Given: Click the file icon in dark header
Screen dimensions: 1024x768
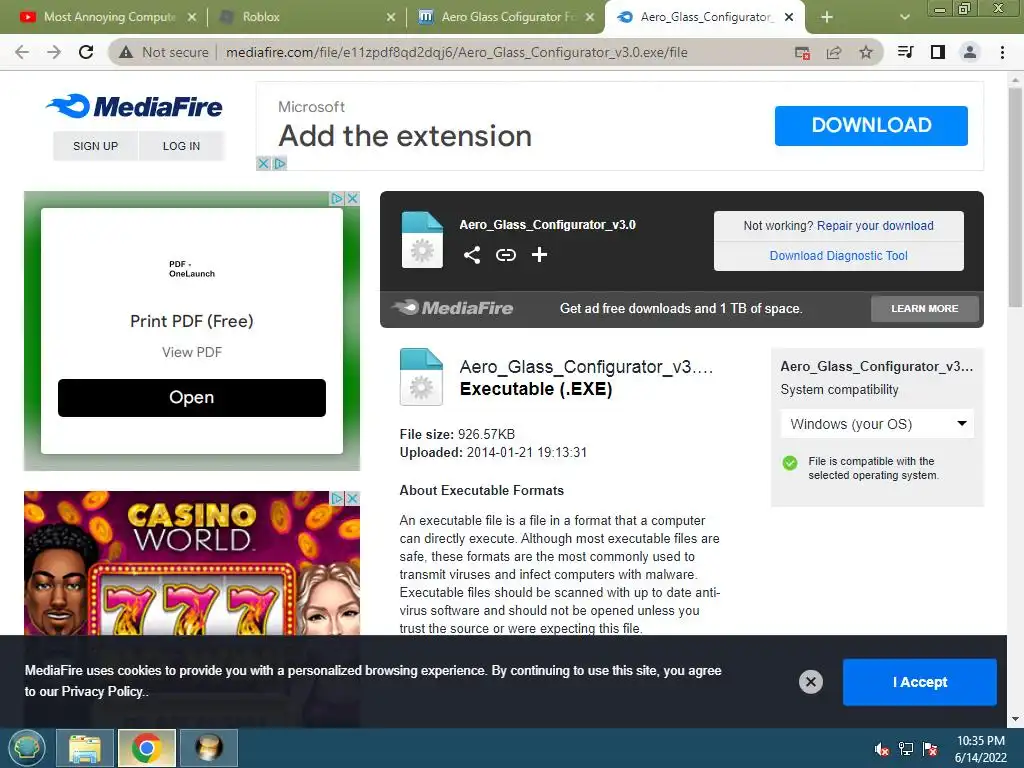Looking at the screenshot, I should click(x=422, y=240).
